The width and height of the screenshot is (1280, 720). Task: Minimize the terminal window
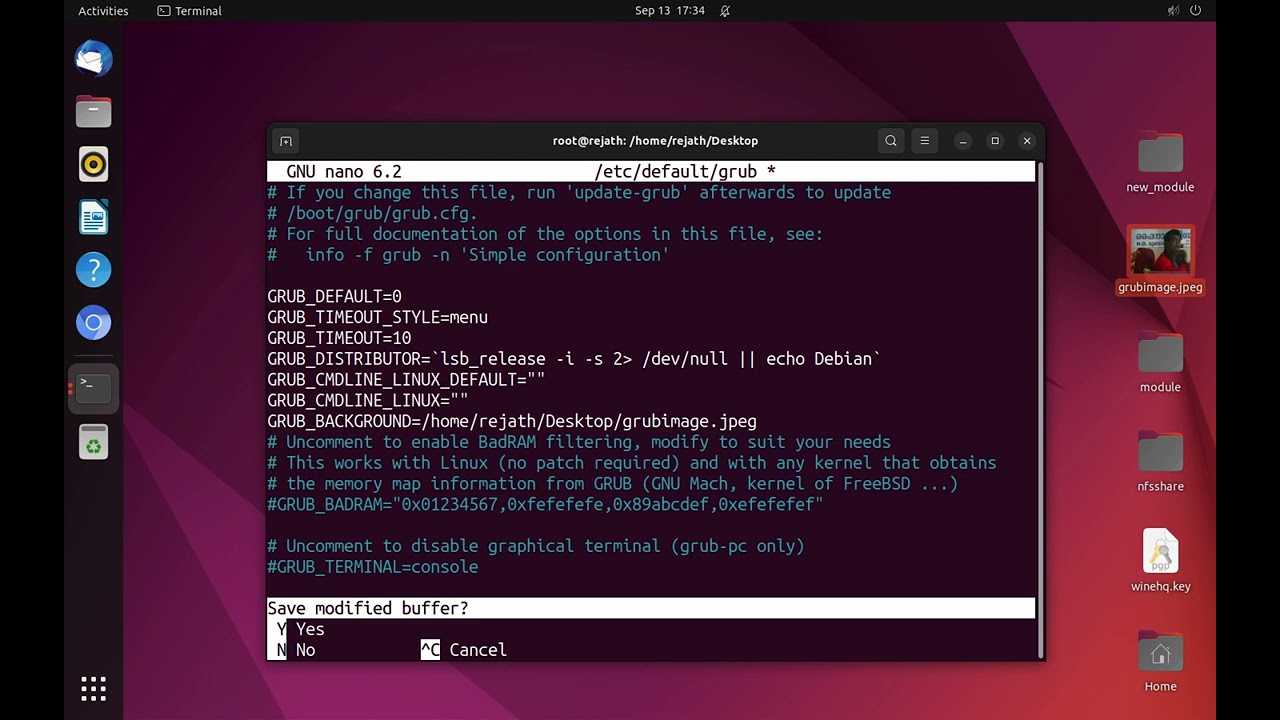(x=963, y=141)
